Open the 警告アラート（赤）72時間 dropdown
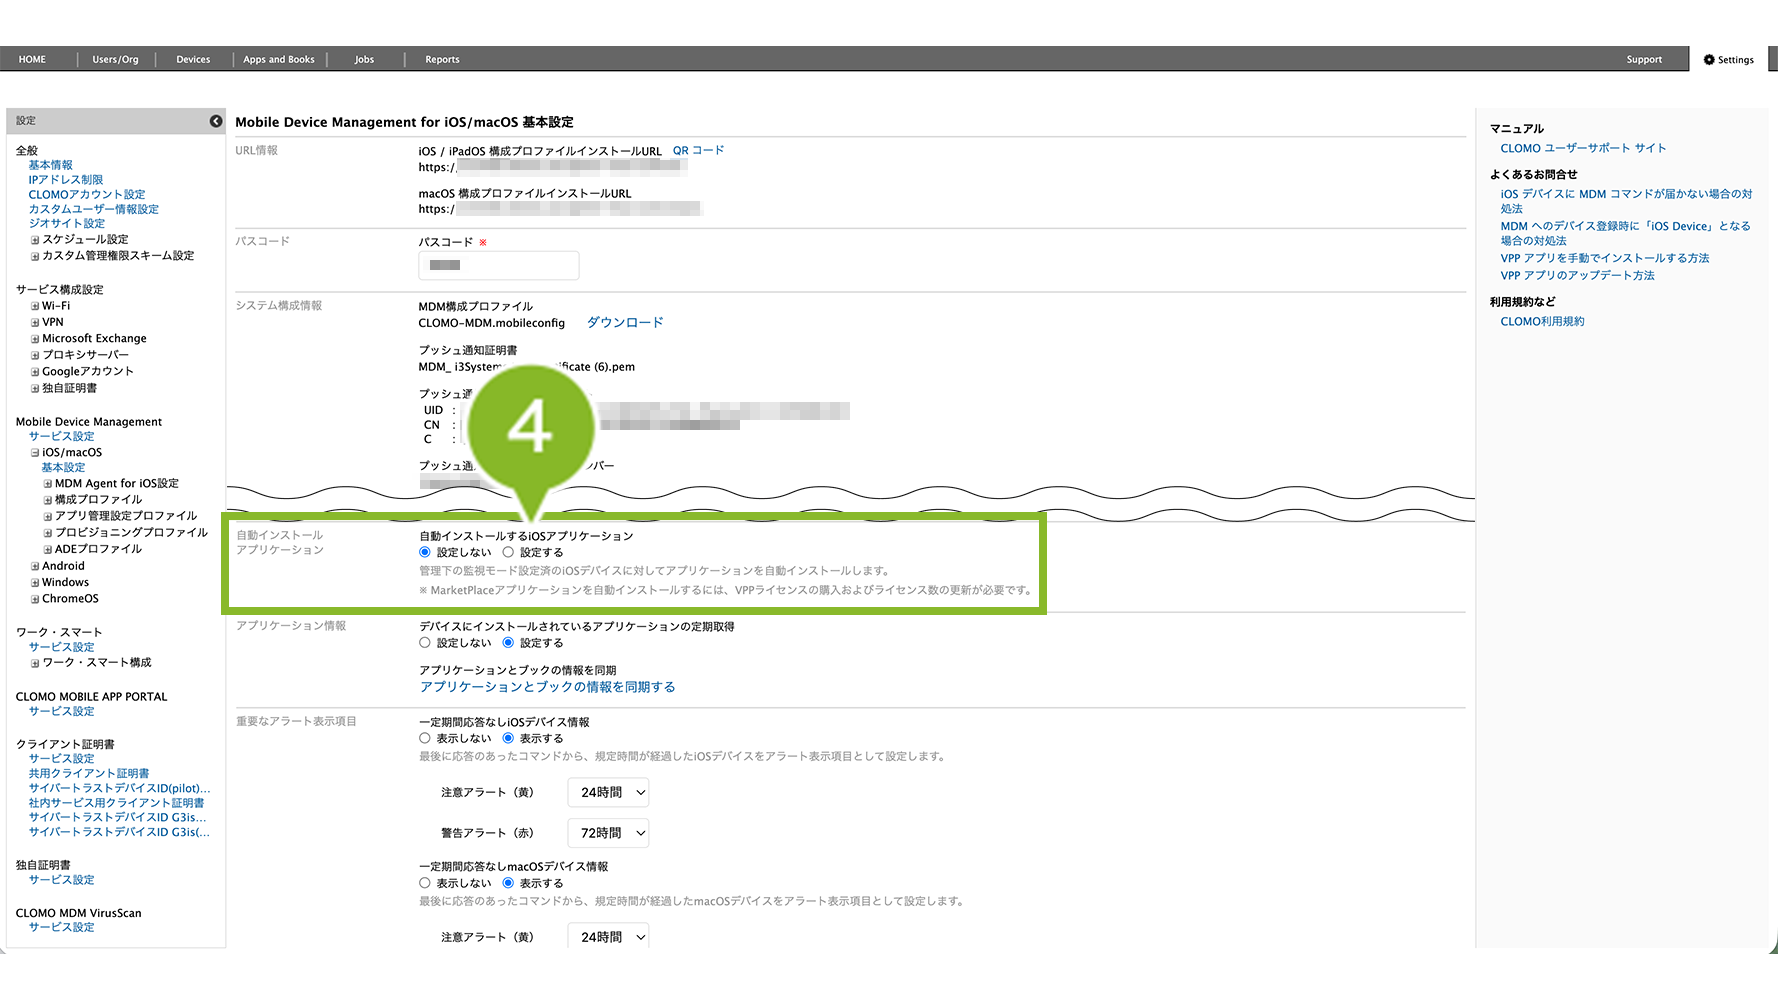The width and height of the screenshot is (1778, 1000). click(x=608, y=833)
